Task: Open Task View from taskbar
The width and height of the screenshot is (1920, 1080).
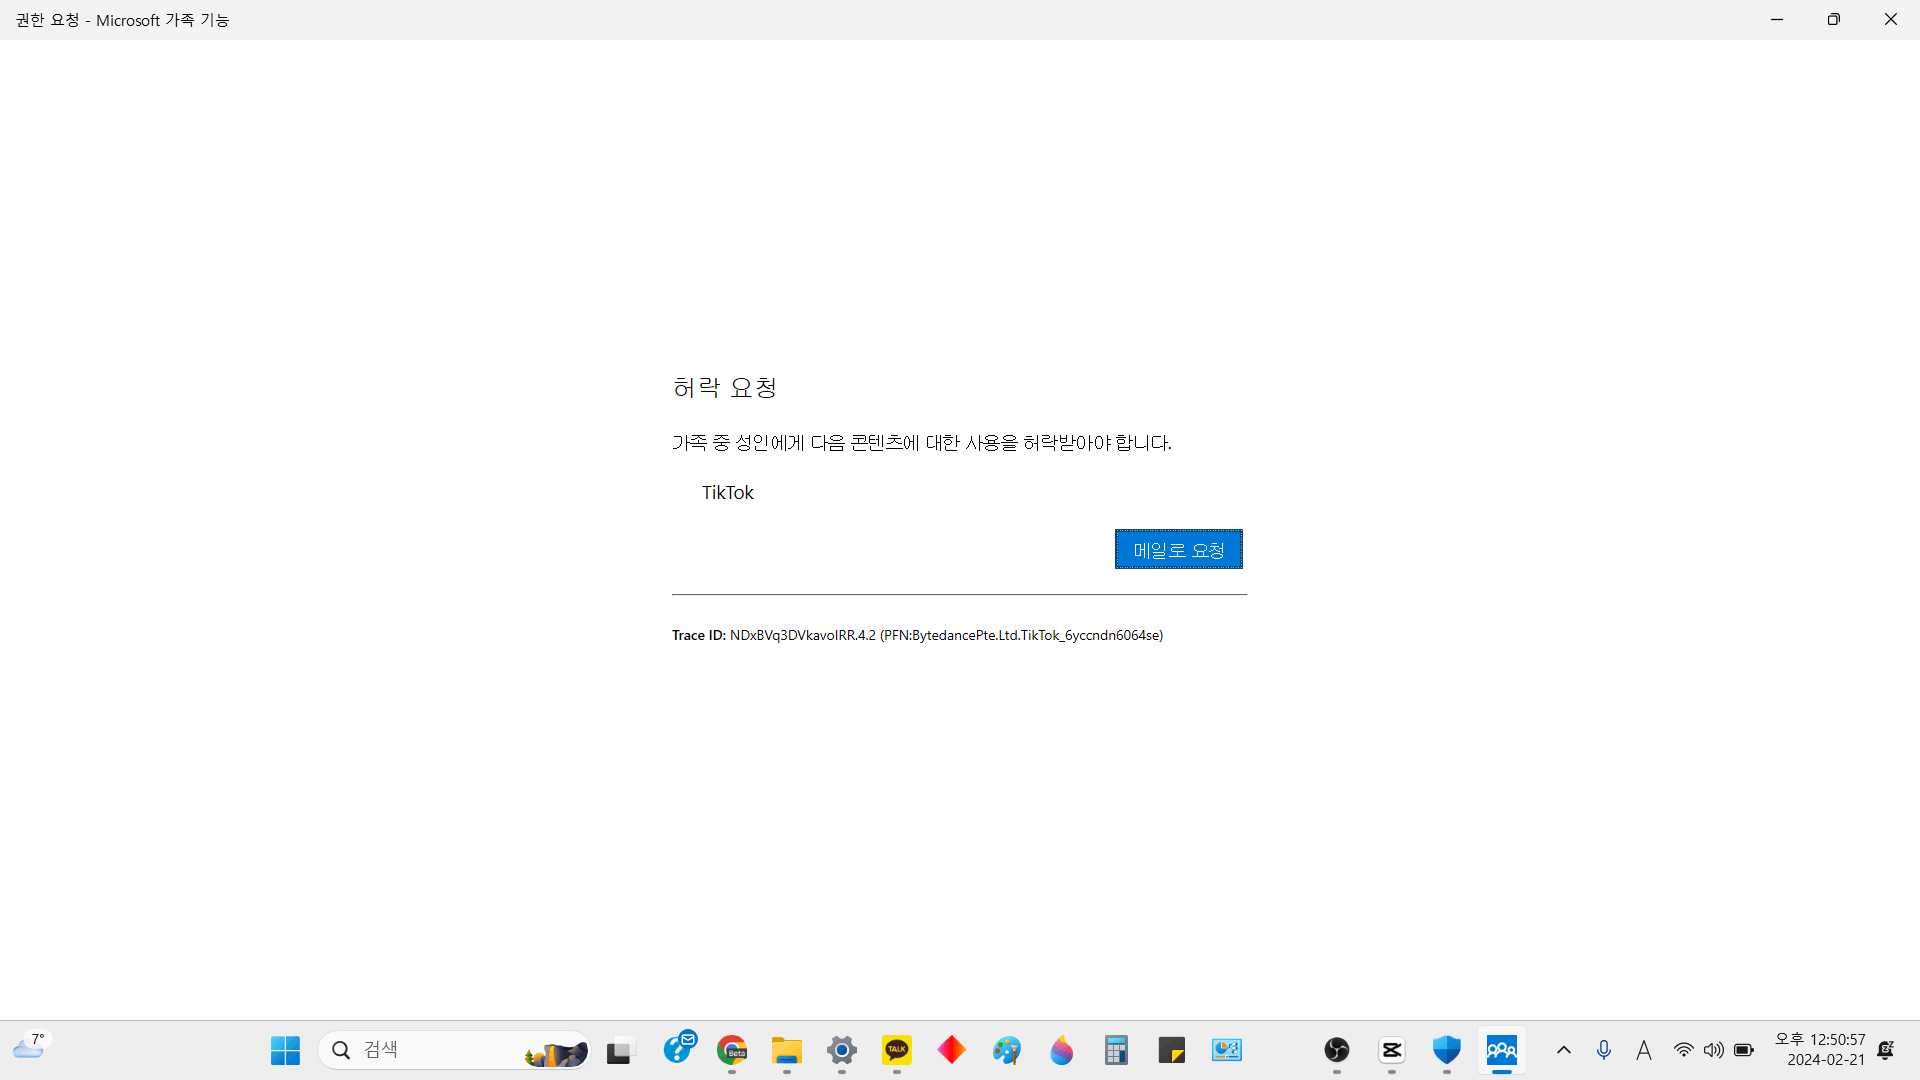Action: pos(620,1051)
